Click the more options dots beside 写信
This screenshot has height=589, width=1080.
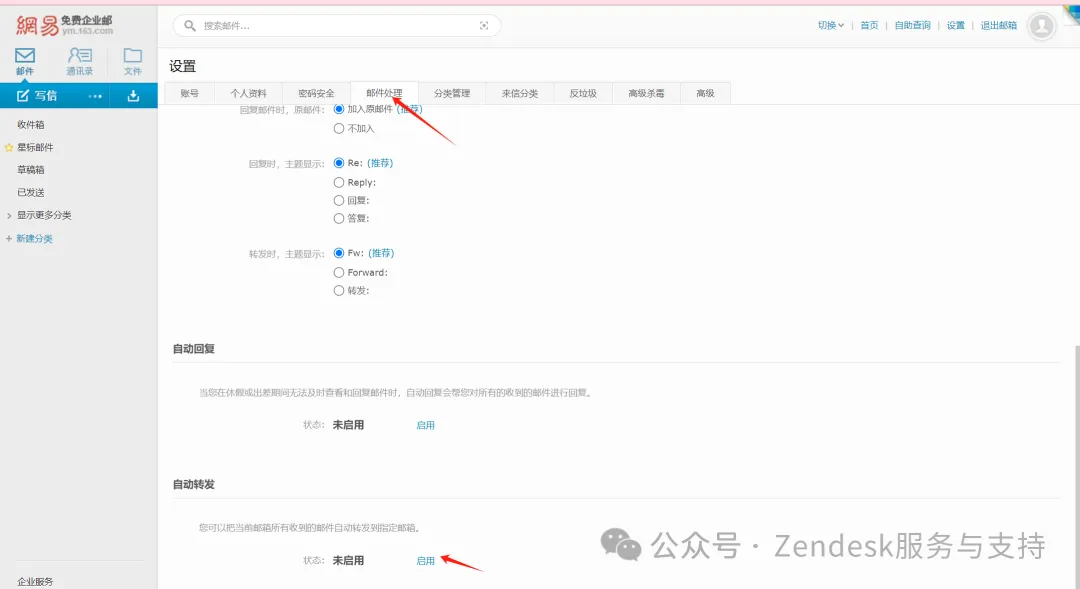[97, 95]
